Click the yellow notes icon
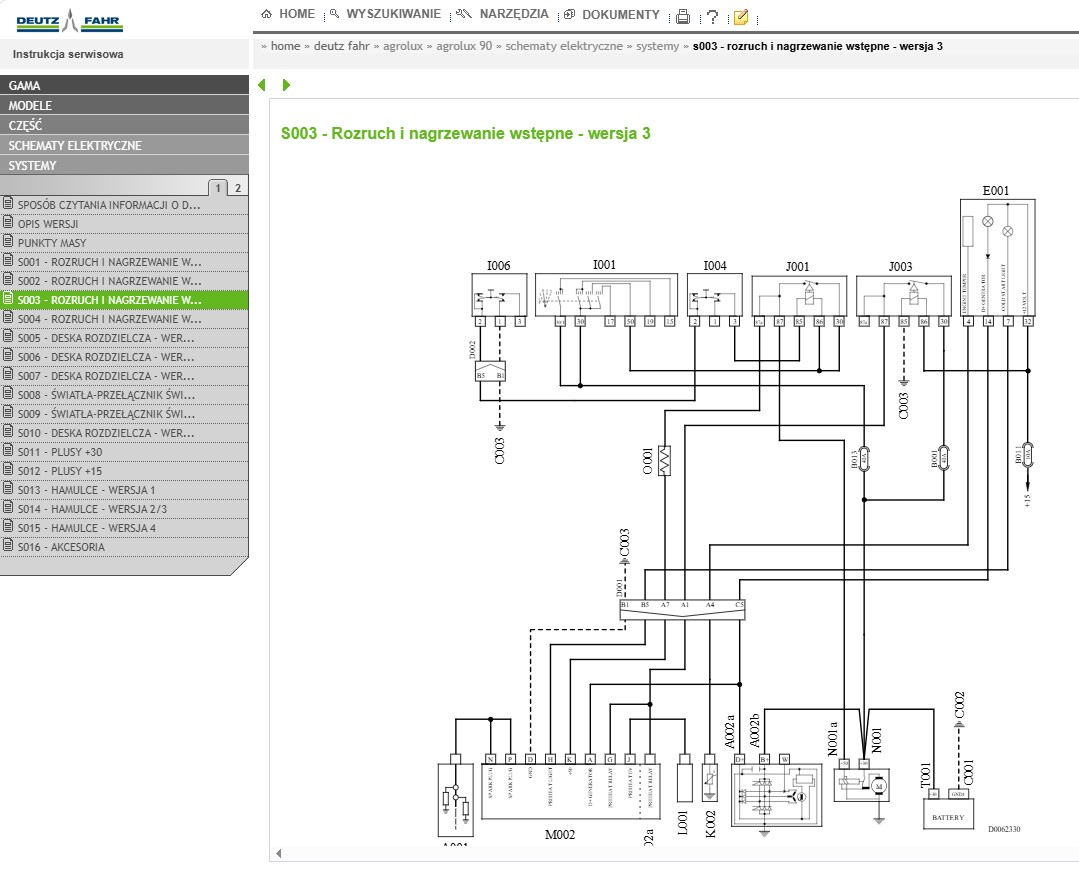Viewport: 1079px width, 869px height. [x=740, y=17]
